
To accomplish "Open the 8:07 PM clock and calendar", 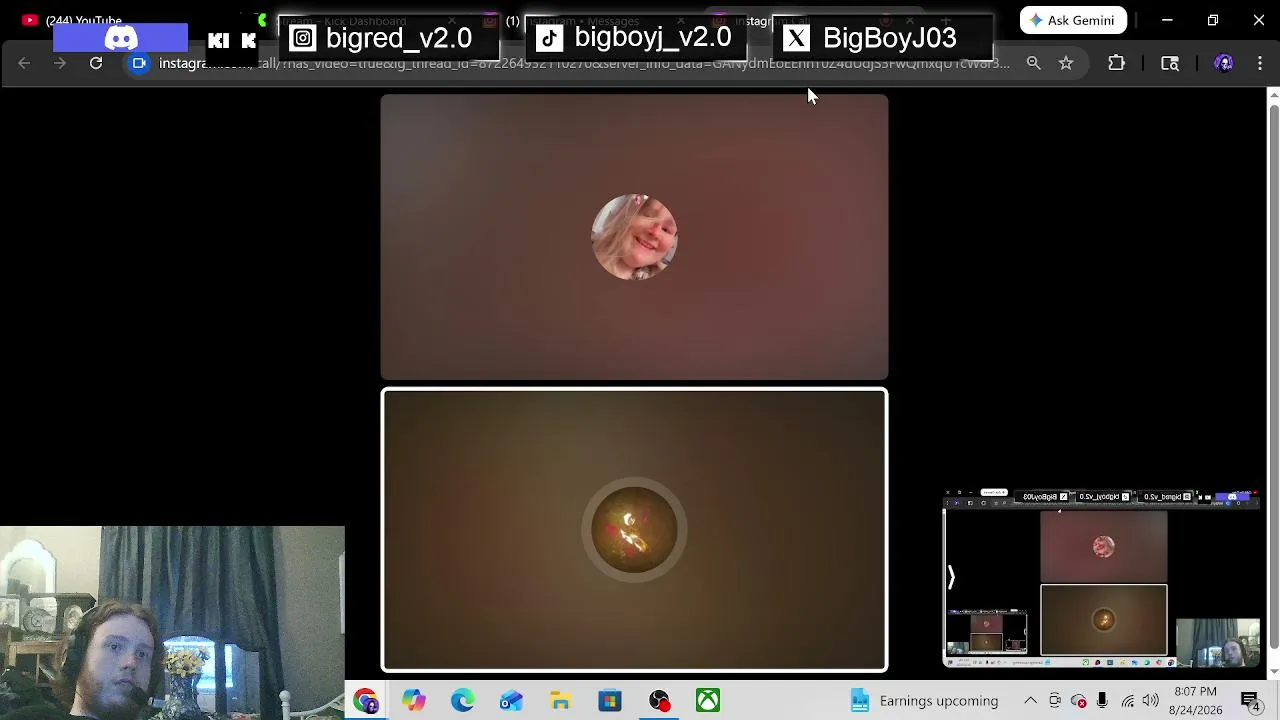I will [x=1195, y=701].
